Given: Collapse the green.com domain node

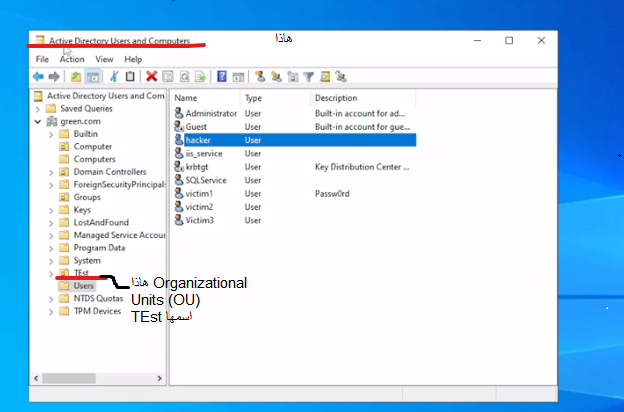Looking at the screenshot, I should 38,121.
